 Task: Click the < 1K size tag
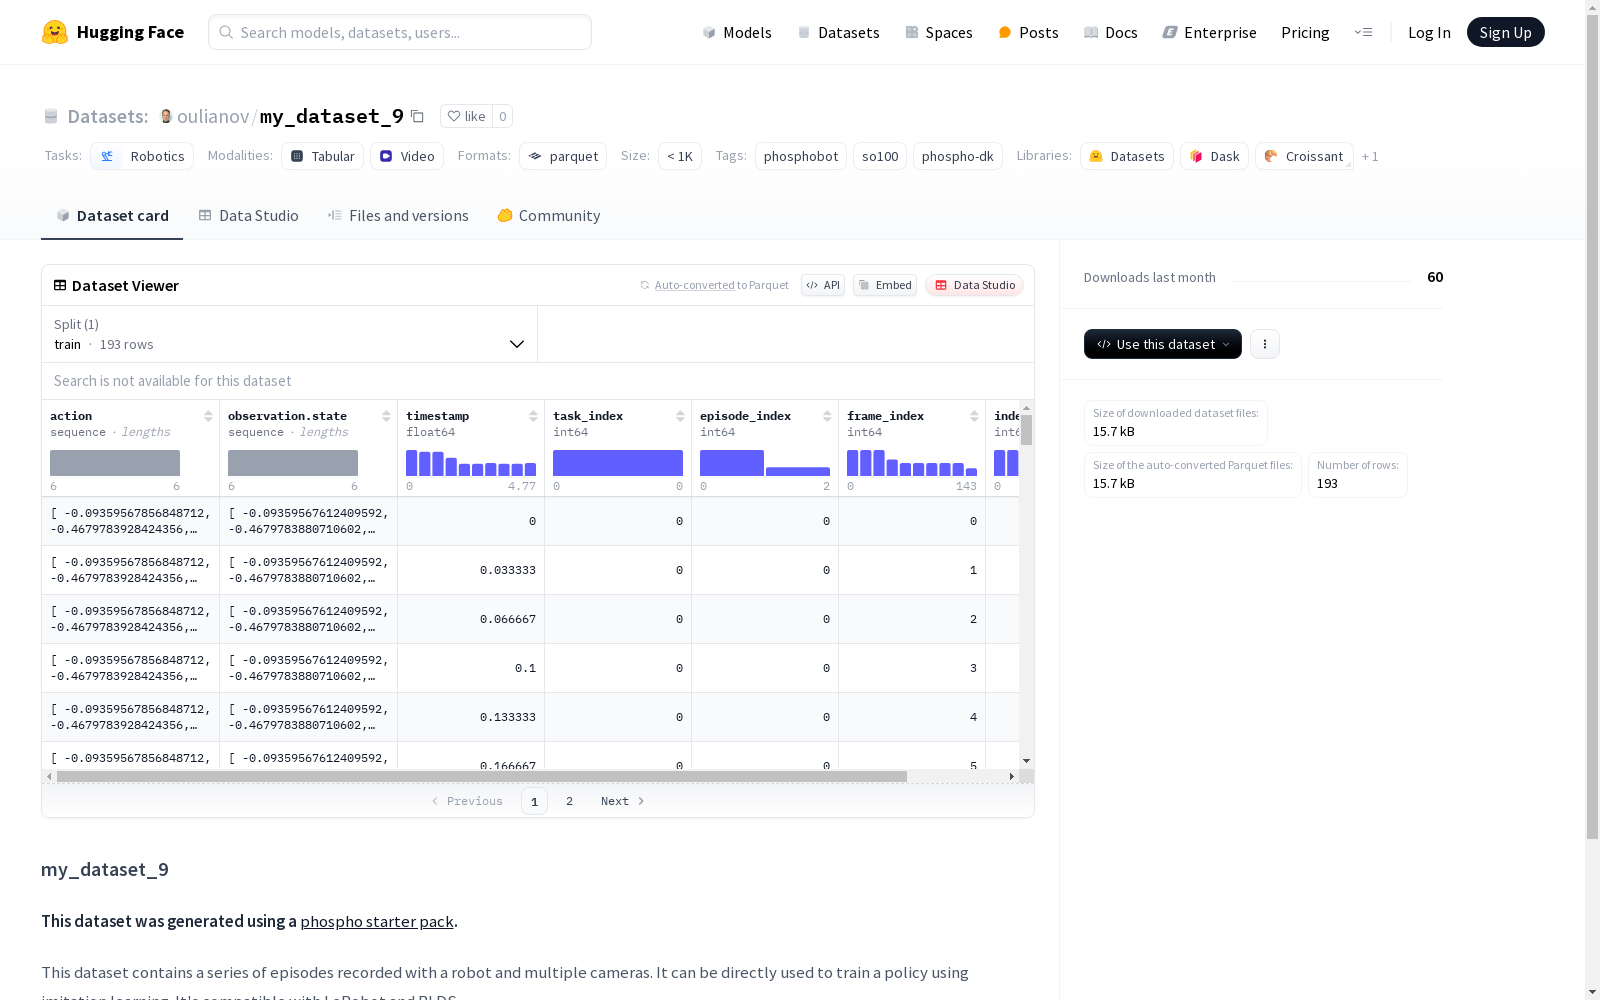click(x=680, y=156)
